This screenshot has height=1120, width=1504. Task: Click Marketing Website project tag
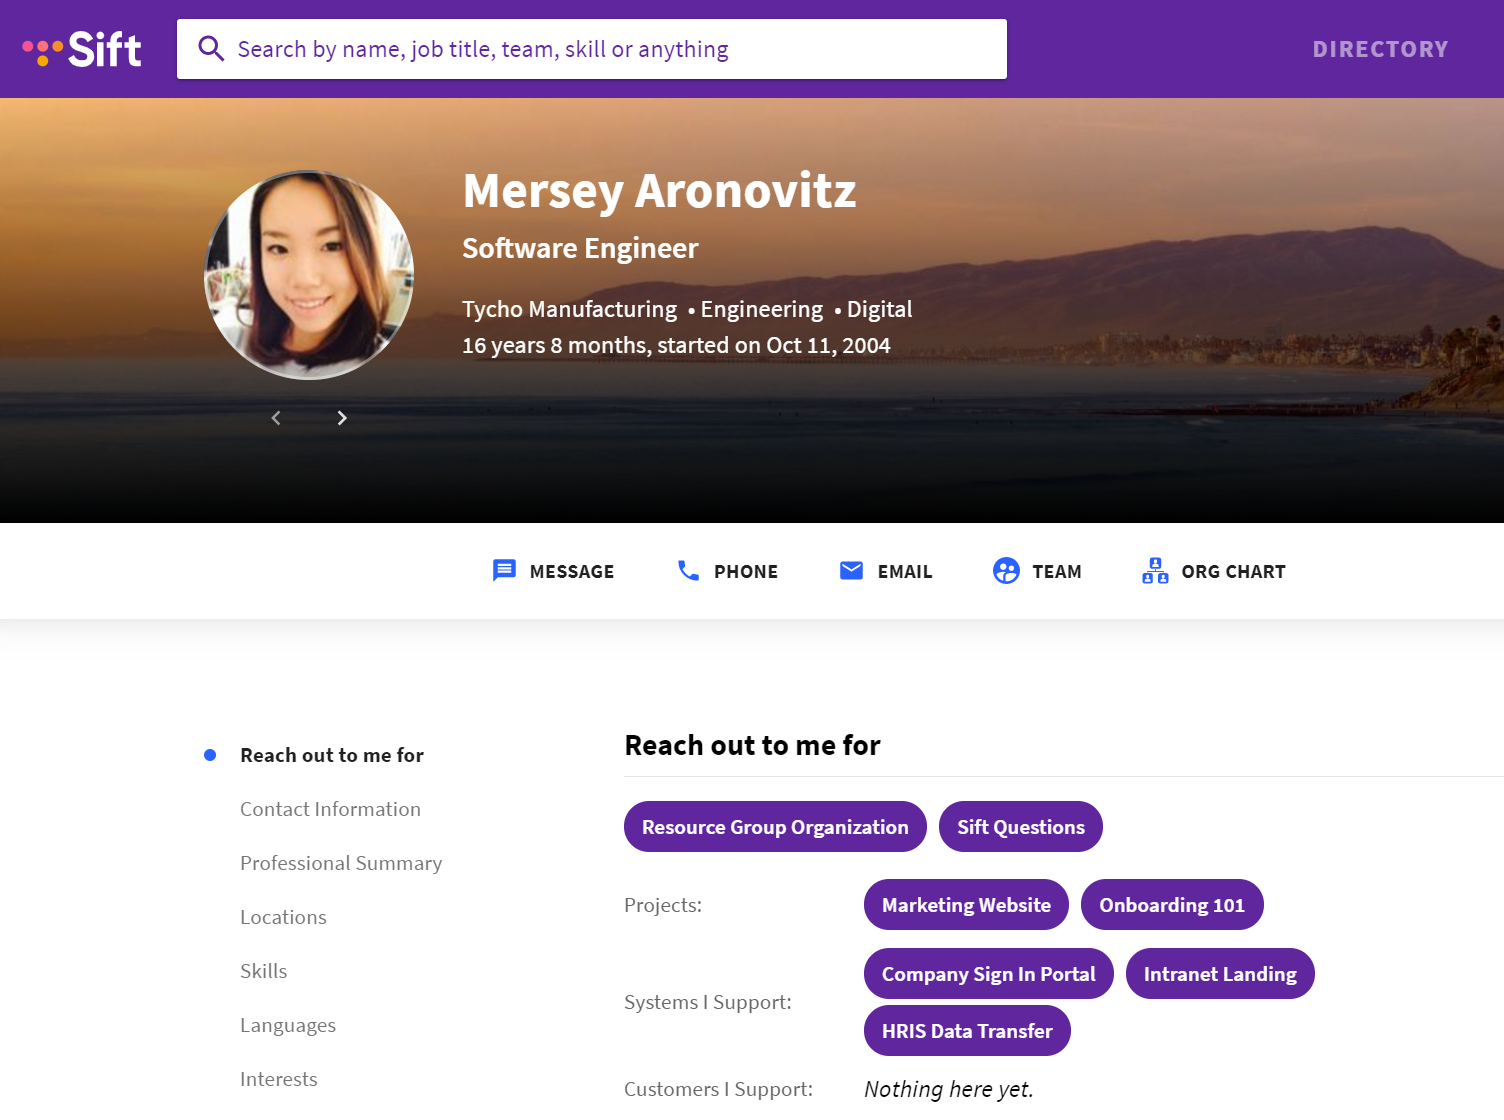click(x=966, y=905)
